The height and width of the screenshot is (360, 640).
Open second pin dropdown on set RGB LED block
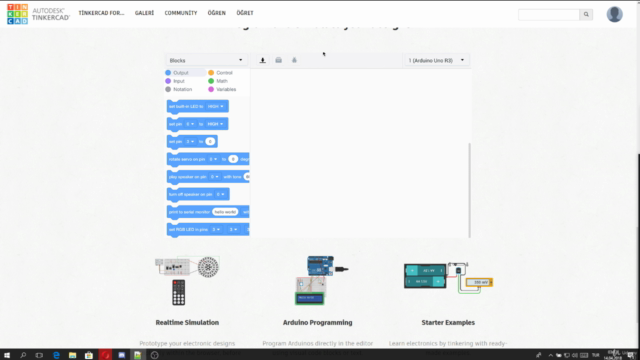(x=233, y=229)
